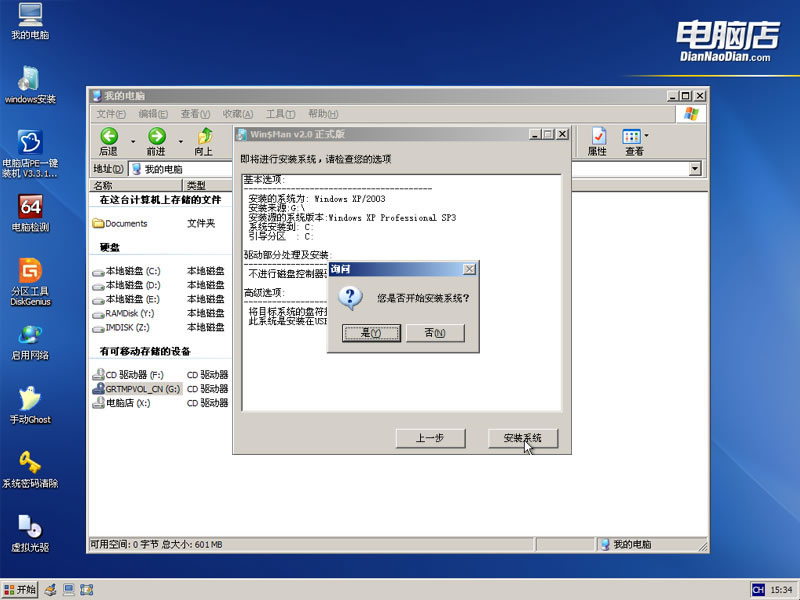Open the dropdown arrow beside 后退

pos(133,141)
